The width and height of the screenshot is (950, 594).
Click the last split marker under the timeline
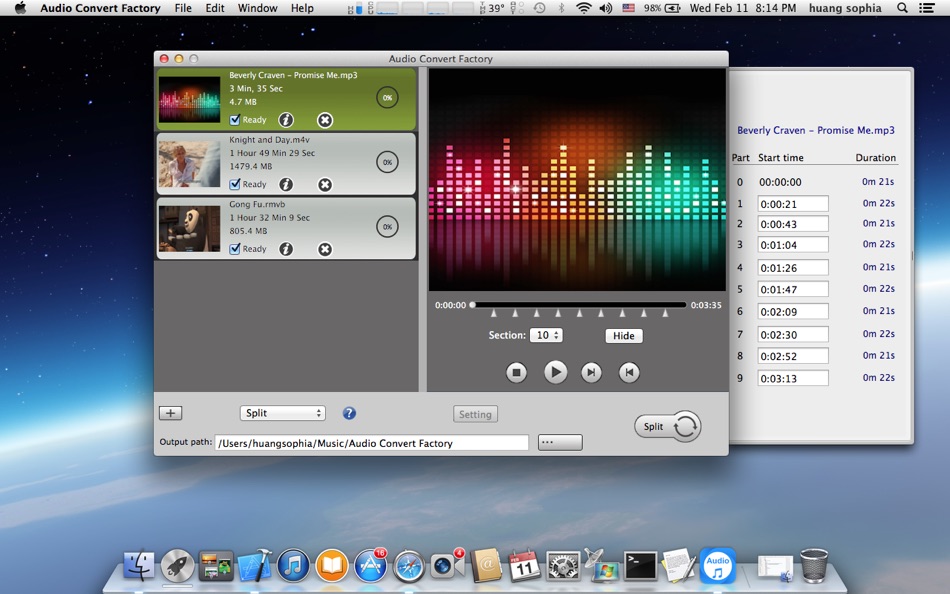665,313
